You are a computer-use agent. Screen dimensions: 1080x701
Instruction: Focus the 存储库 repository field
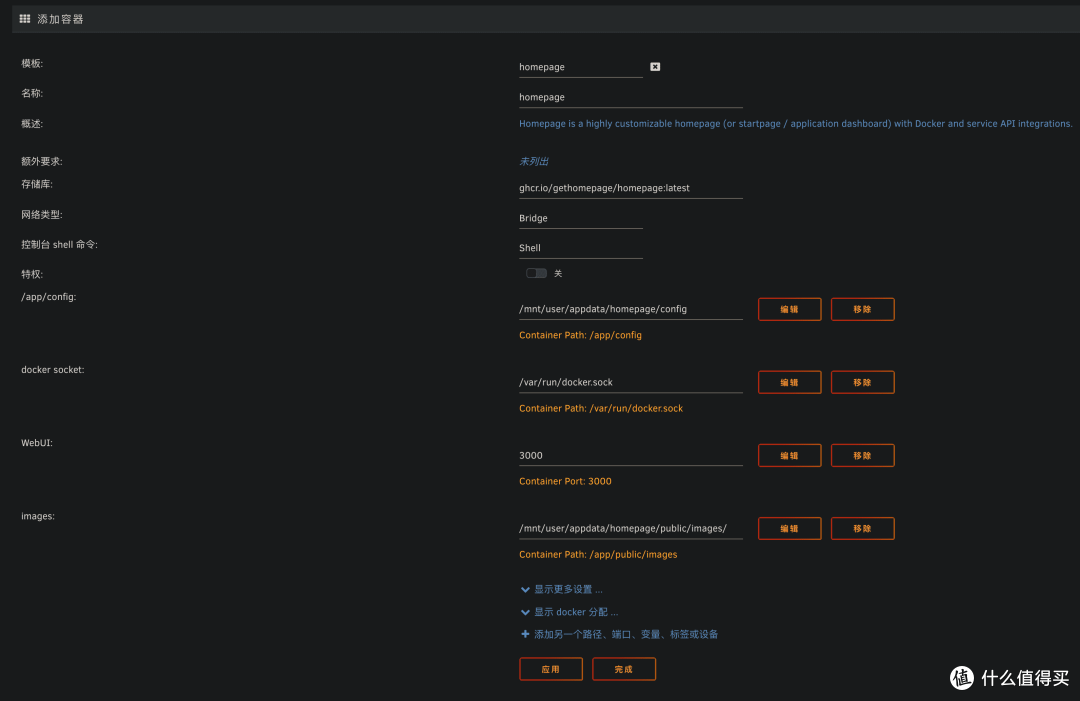pos(631,188)
